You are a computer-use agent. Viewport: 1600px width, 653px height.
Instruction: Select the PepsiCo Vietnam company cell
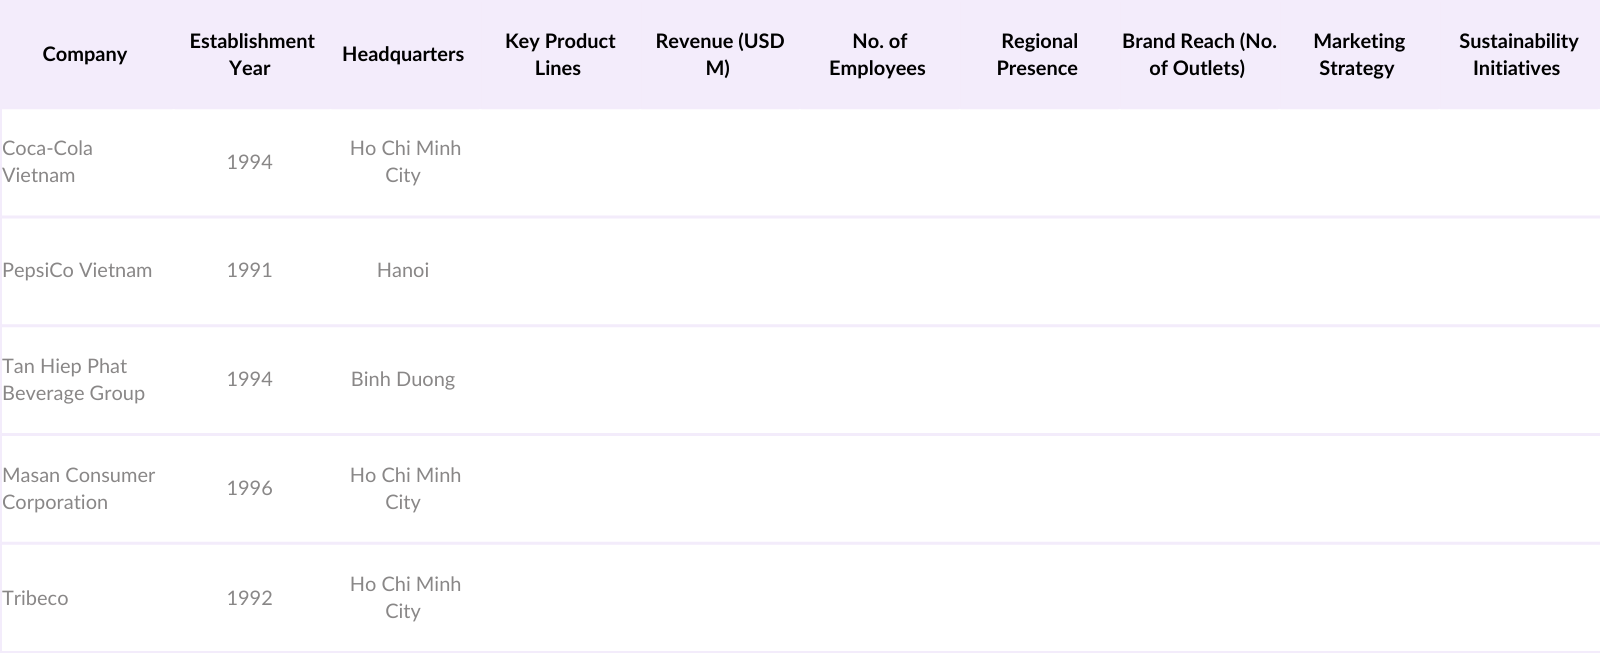[x=77, y=270]
